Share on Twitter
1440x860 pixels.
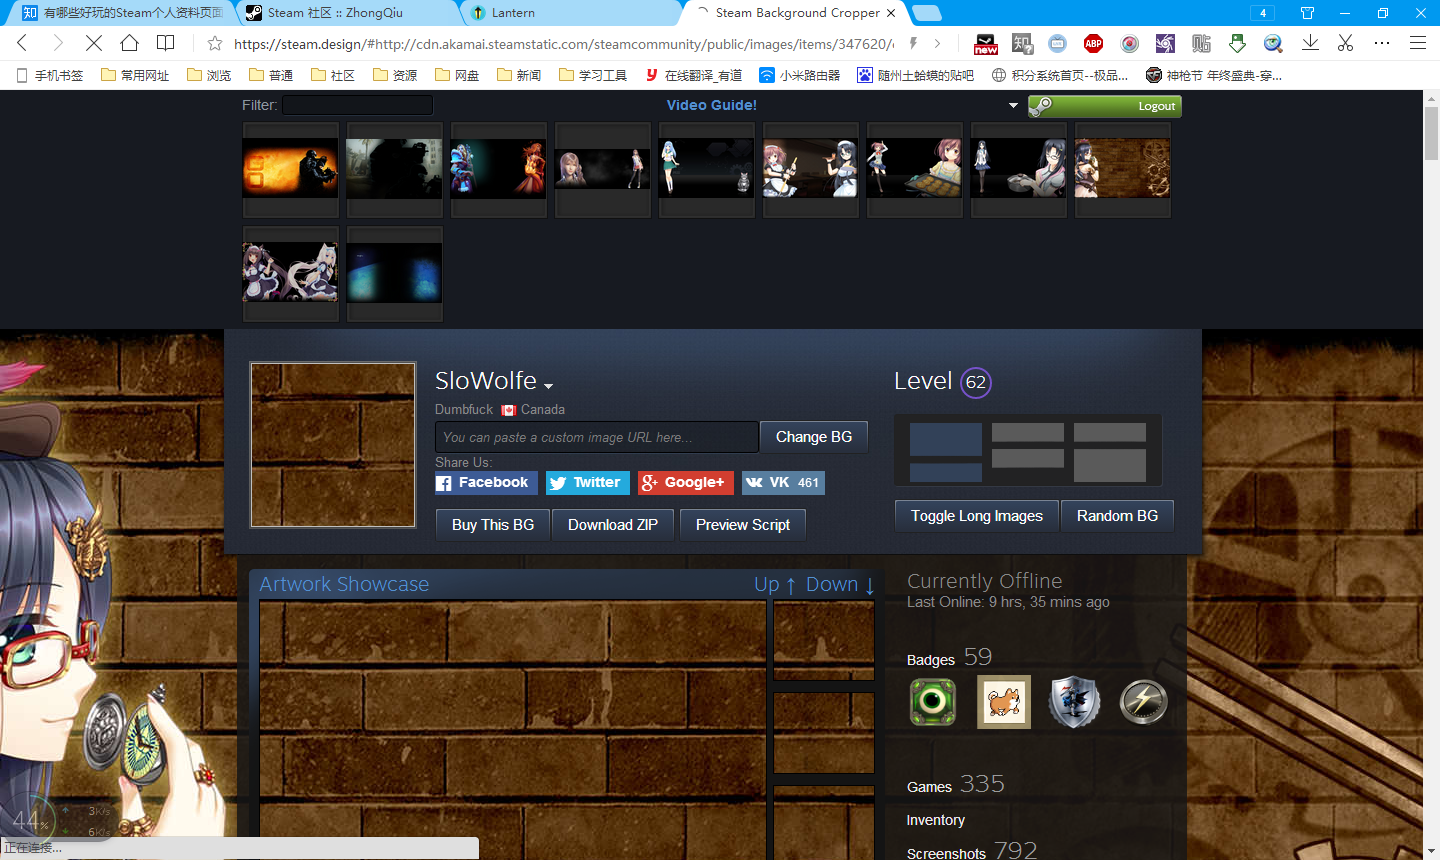pyautogui.click(x=588, y=483)
